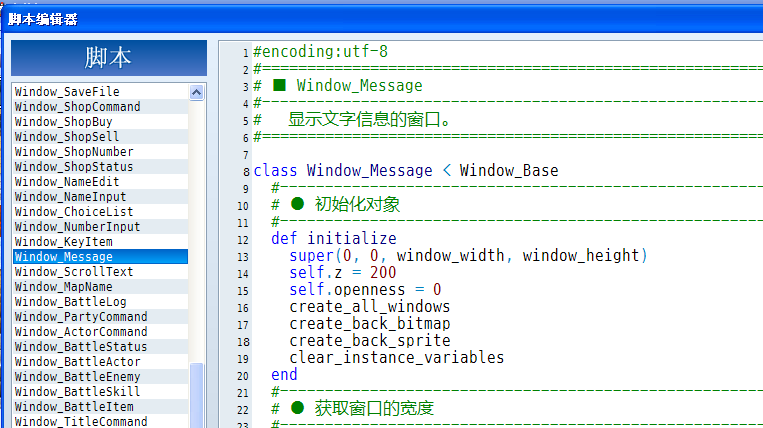Viewport: 763px width, 428px height.
Task: Click the clear_instance_variables code line
Action: coord(397,357)
